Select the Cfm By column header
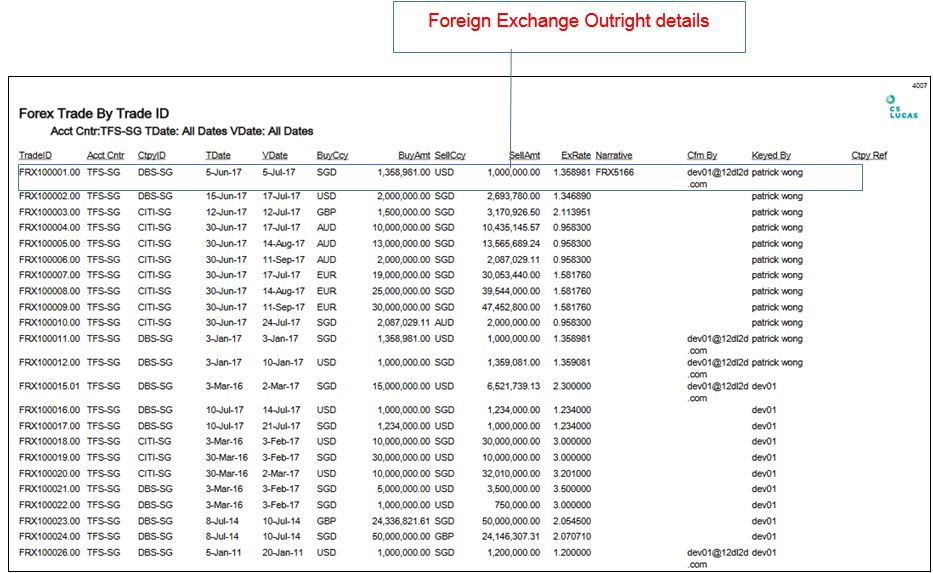This screenshot has width=933, height=573. pyautogui.click(x=702, y=156)
